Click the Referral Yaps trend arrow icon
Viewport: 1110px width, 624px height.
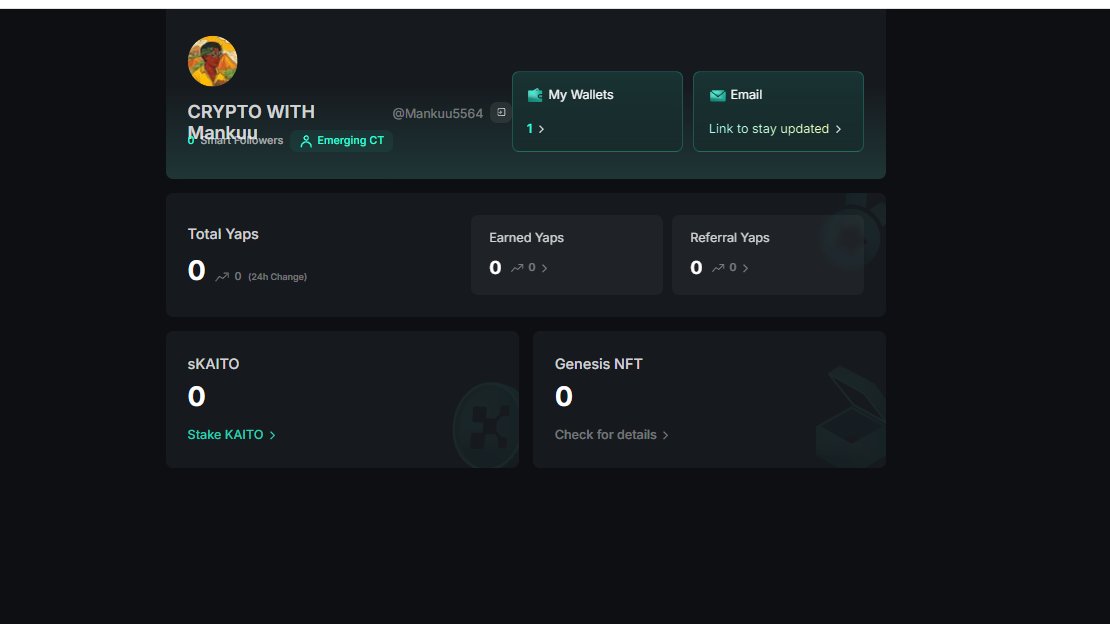(719, 268)
